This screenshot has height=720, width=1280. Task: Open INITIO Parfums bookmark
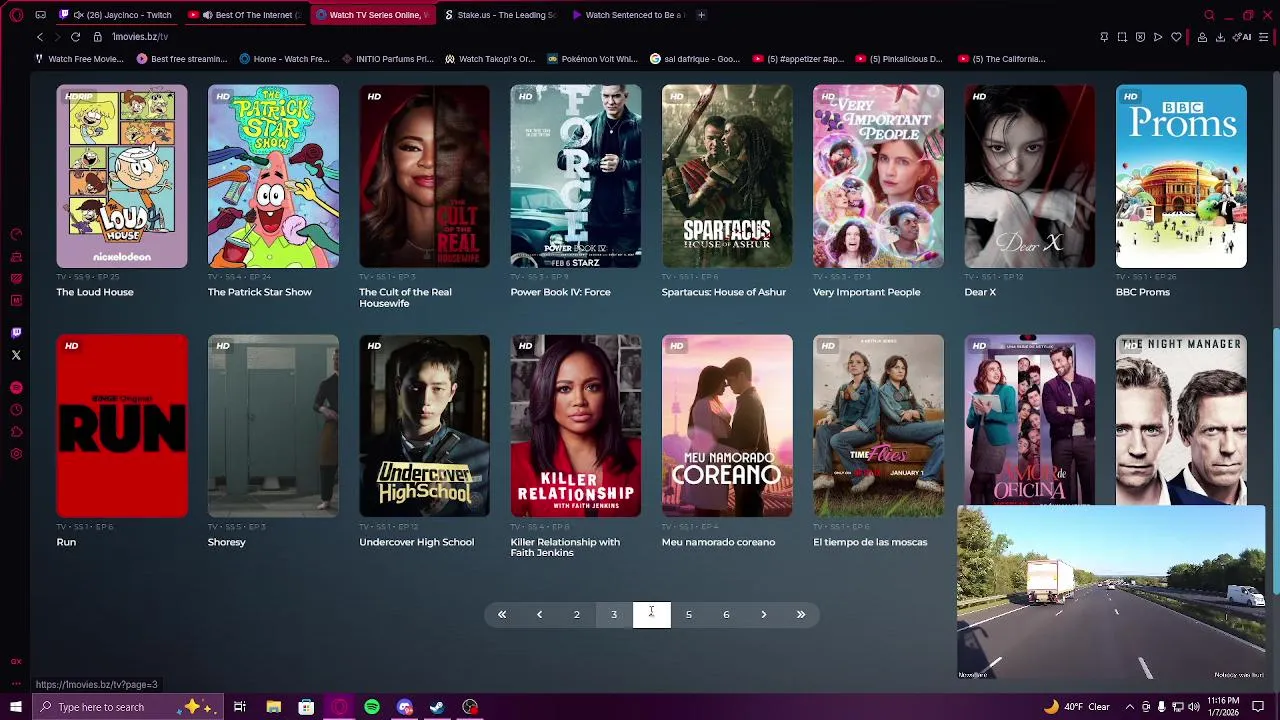(x=387, y=59)
